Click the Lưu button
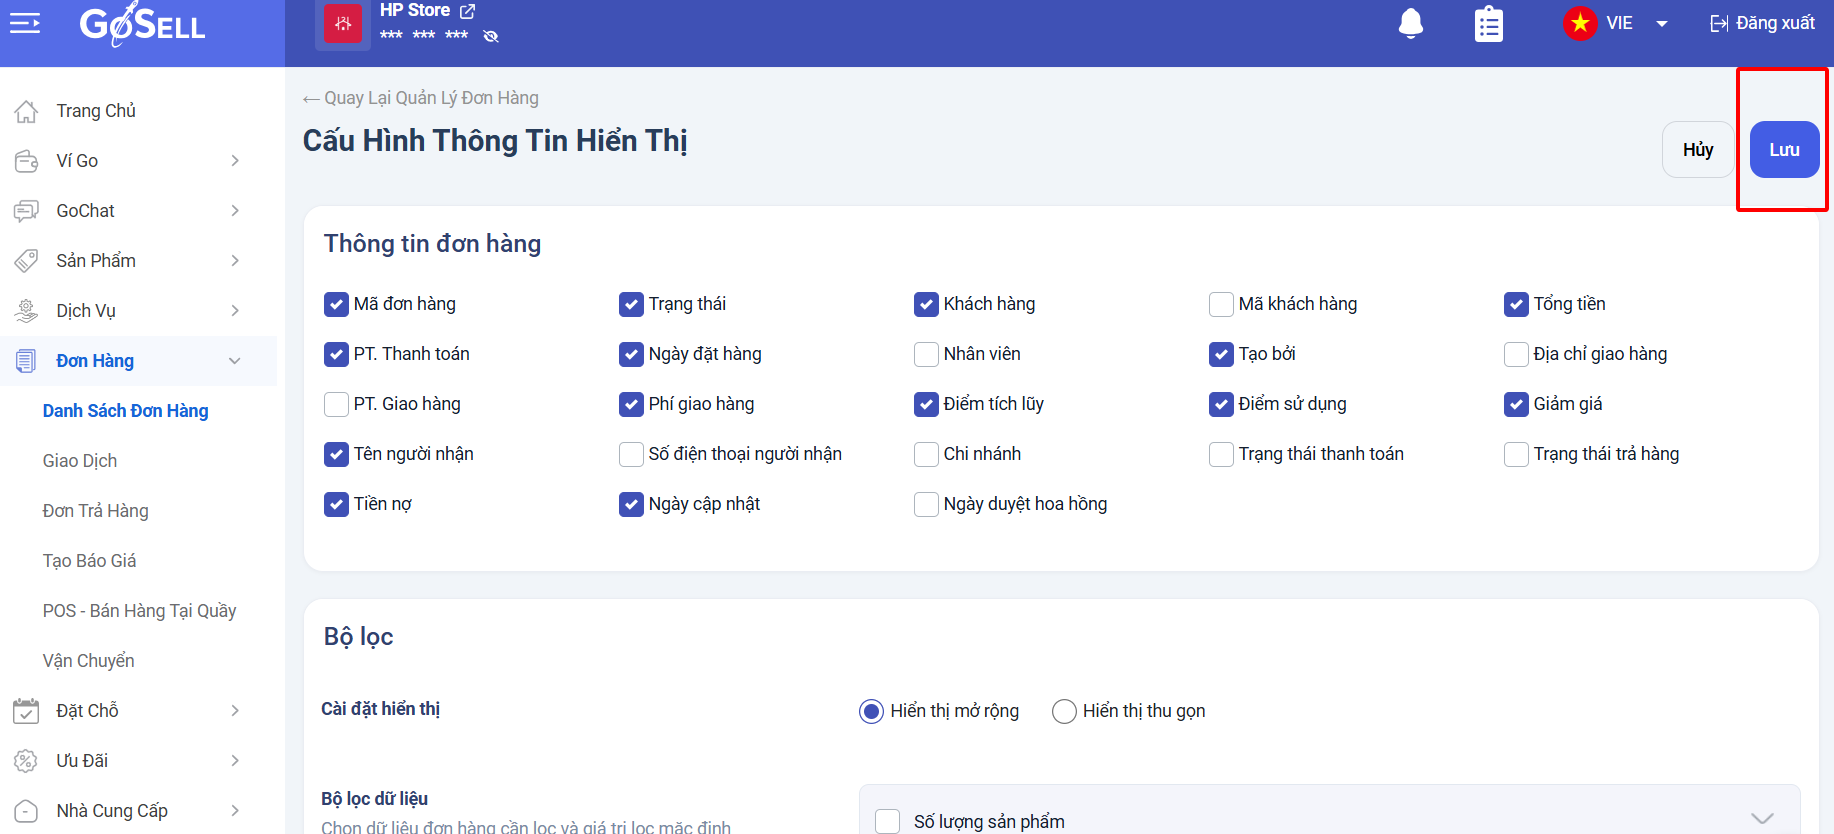1834x834 pixels. point(1784,150)
